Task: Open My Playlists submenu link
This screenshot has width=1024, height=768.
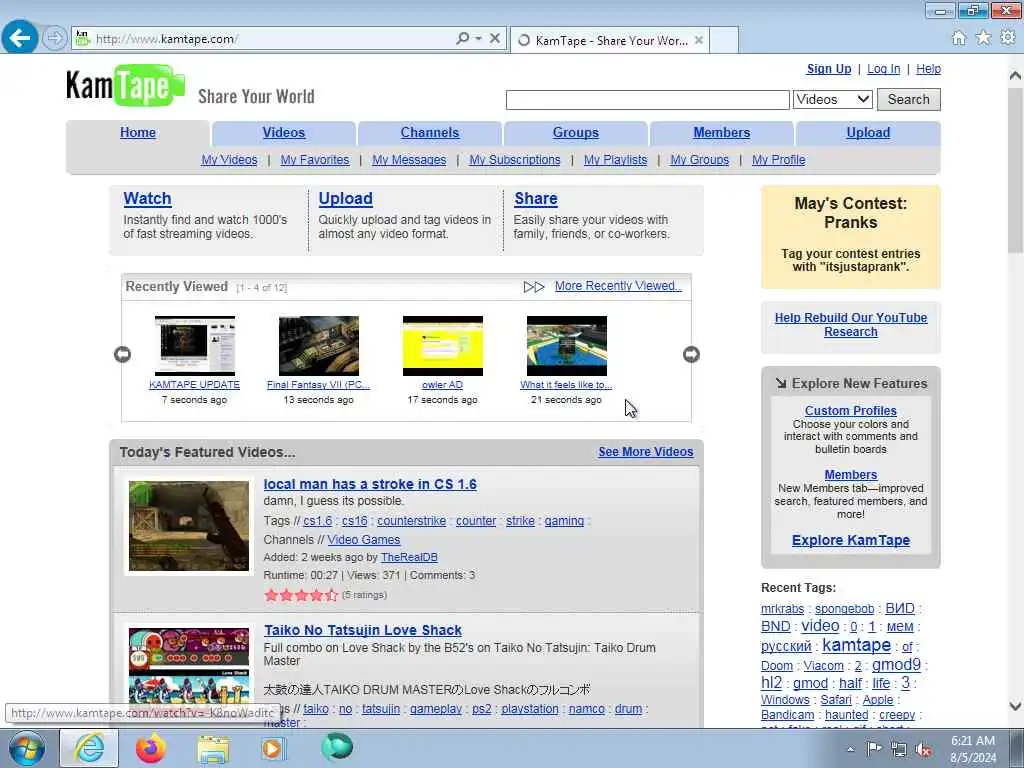Action: coord(615,160)
